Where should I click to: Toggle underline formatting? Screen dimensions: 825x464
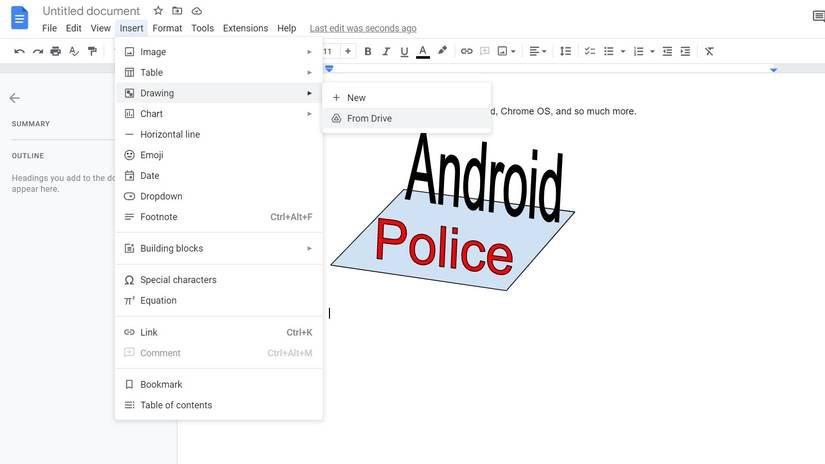pos(404,51)
